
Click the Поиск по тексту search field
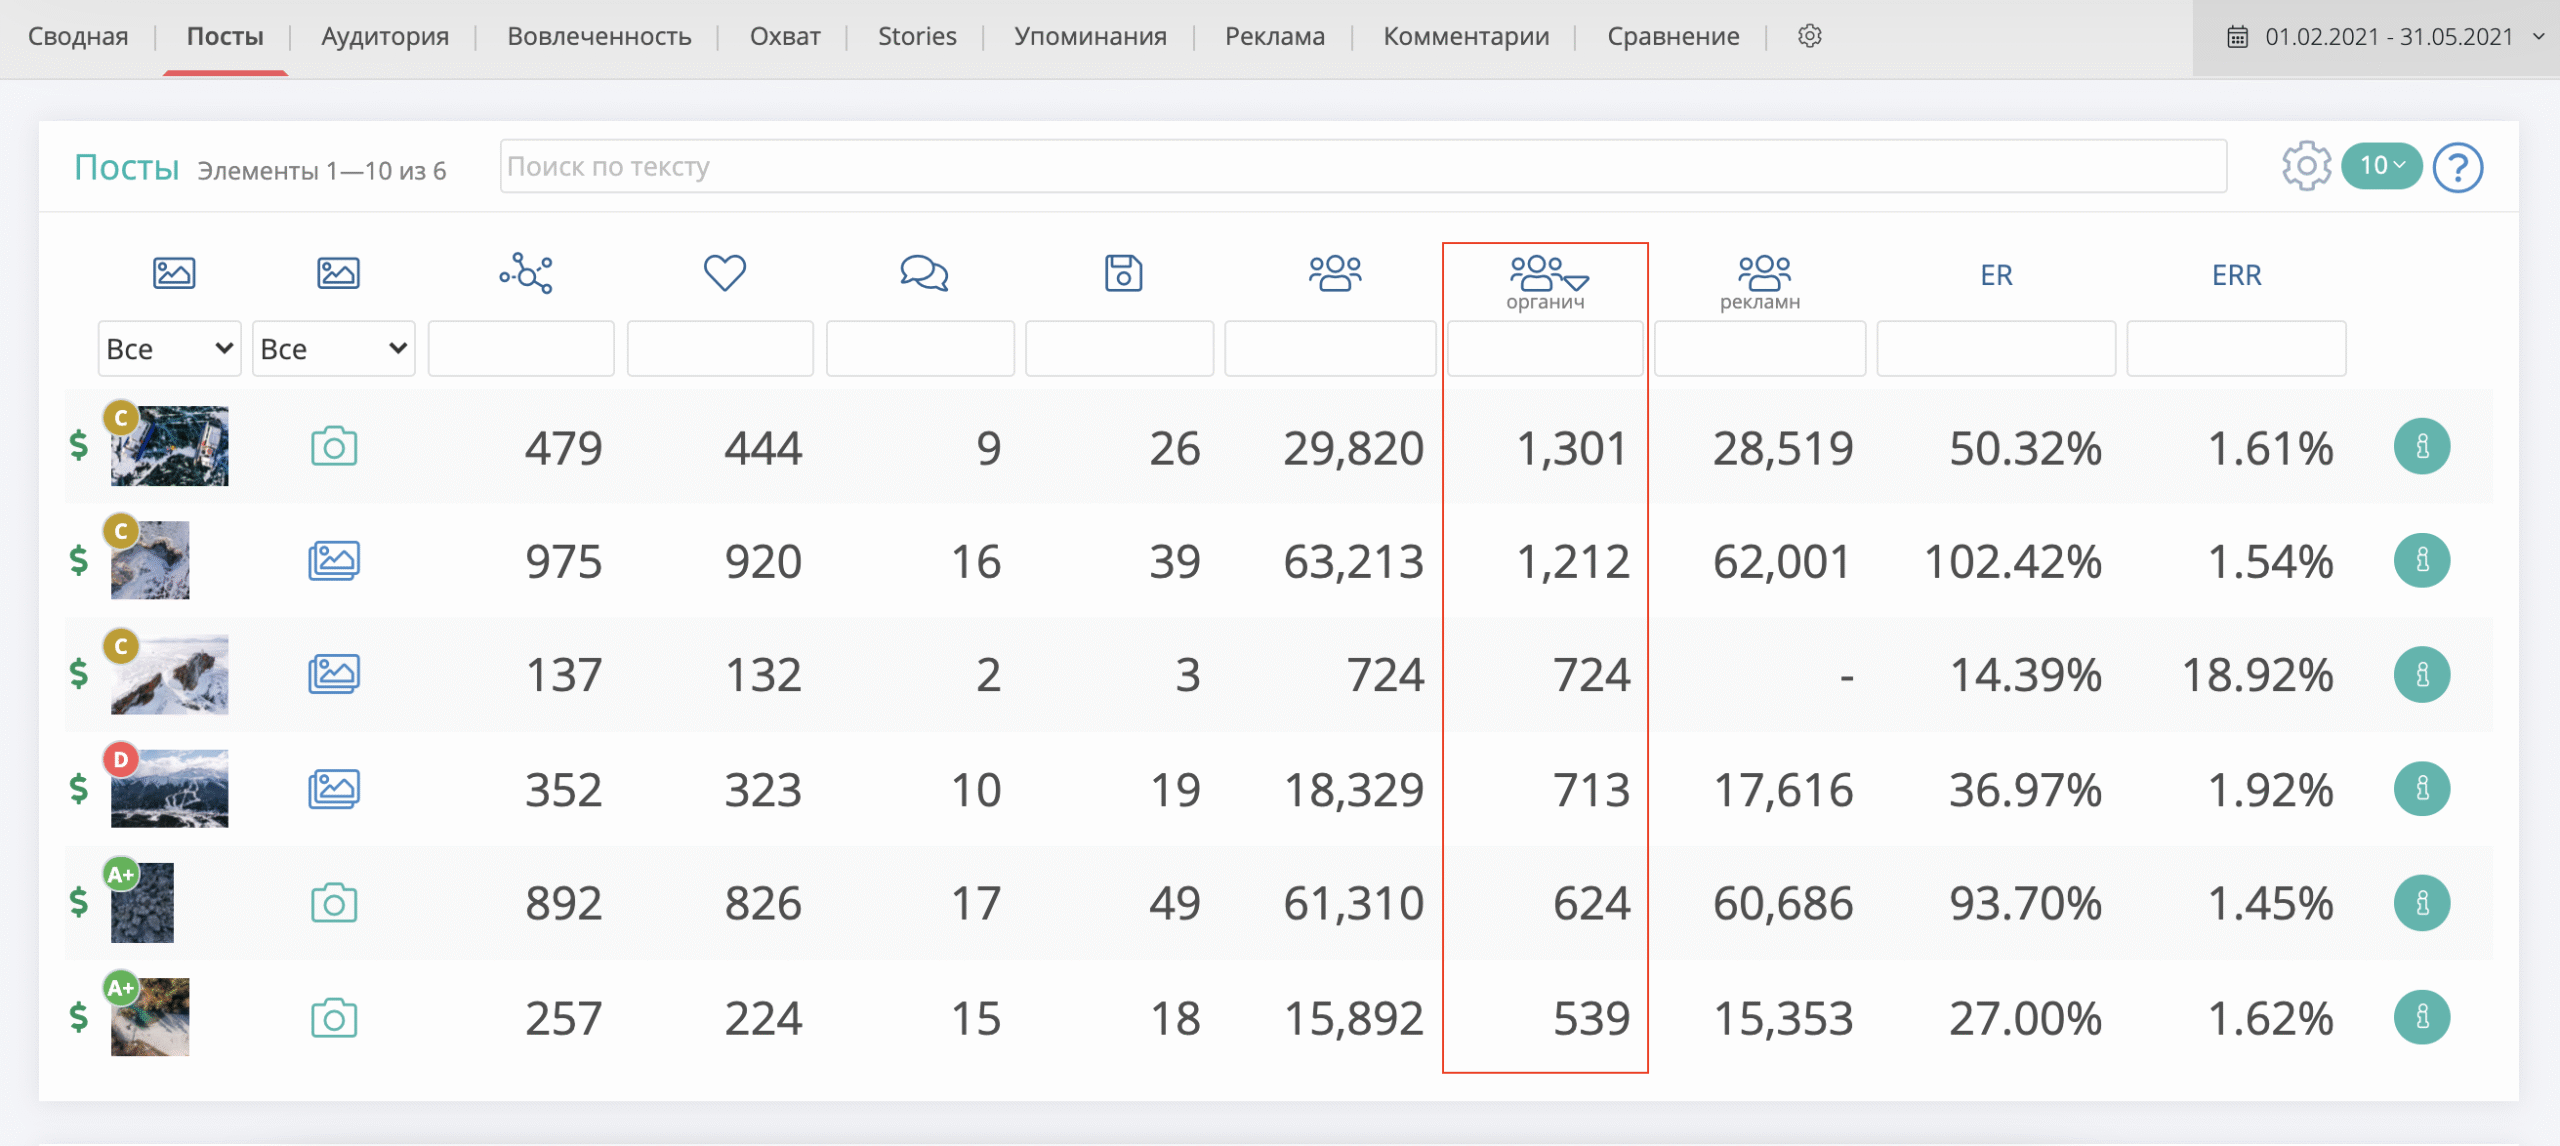click(1362, 166)
